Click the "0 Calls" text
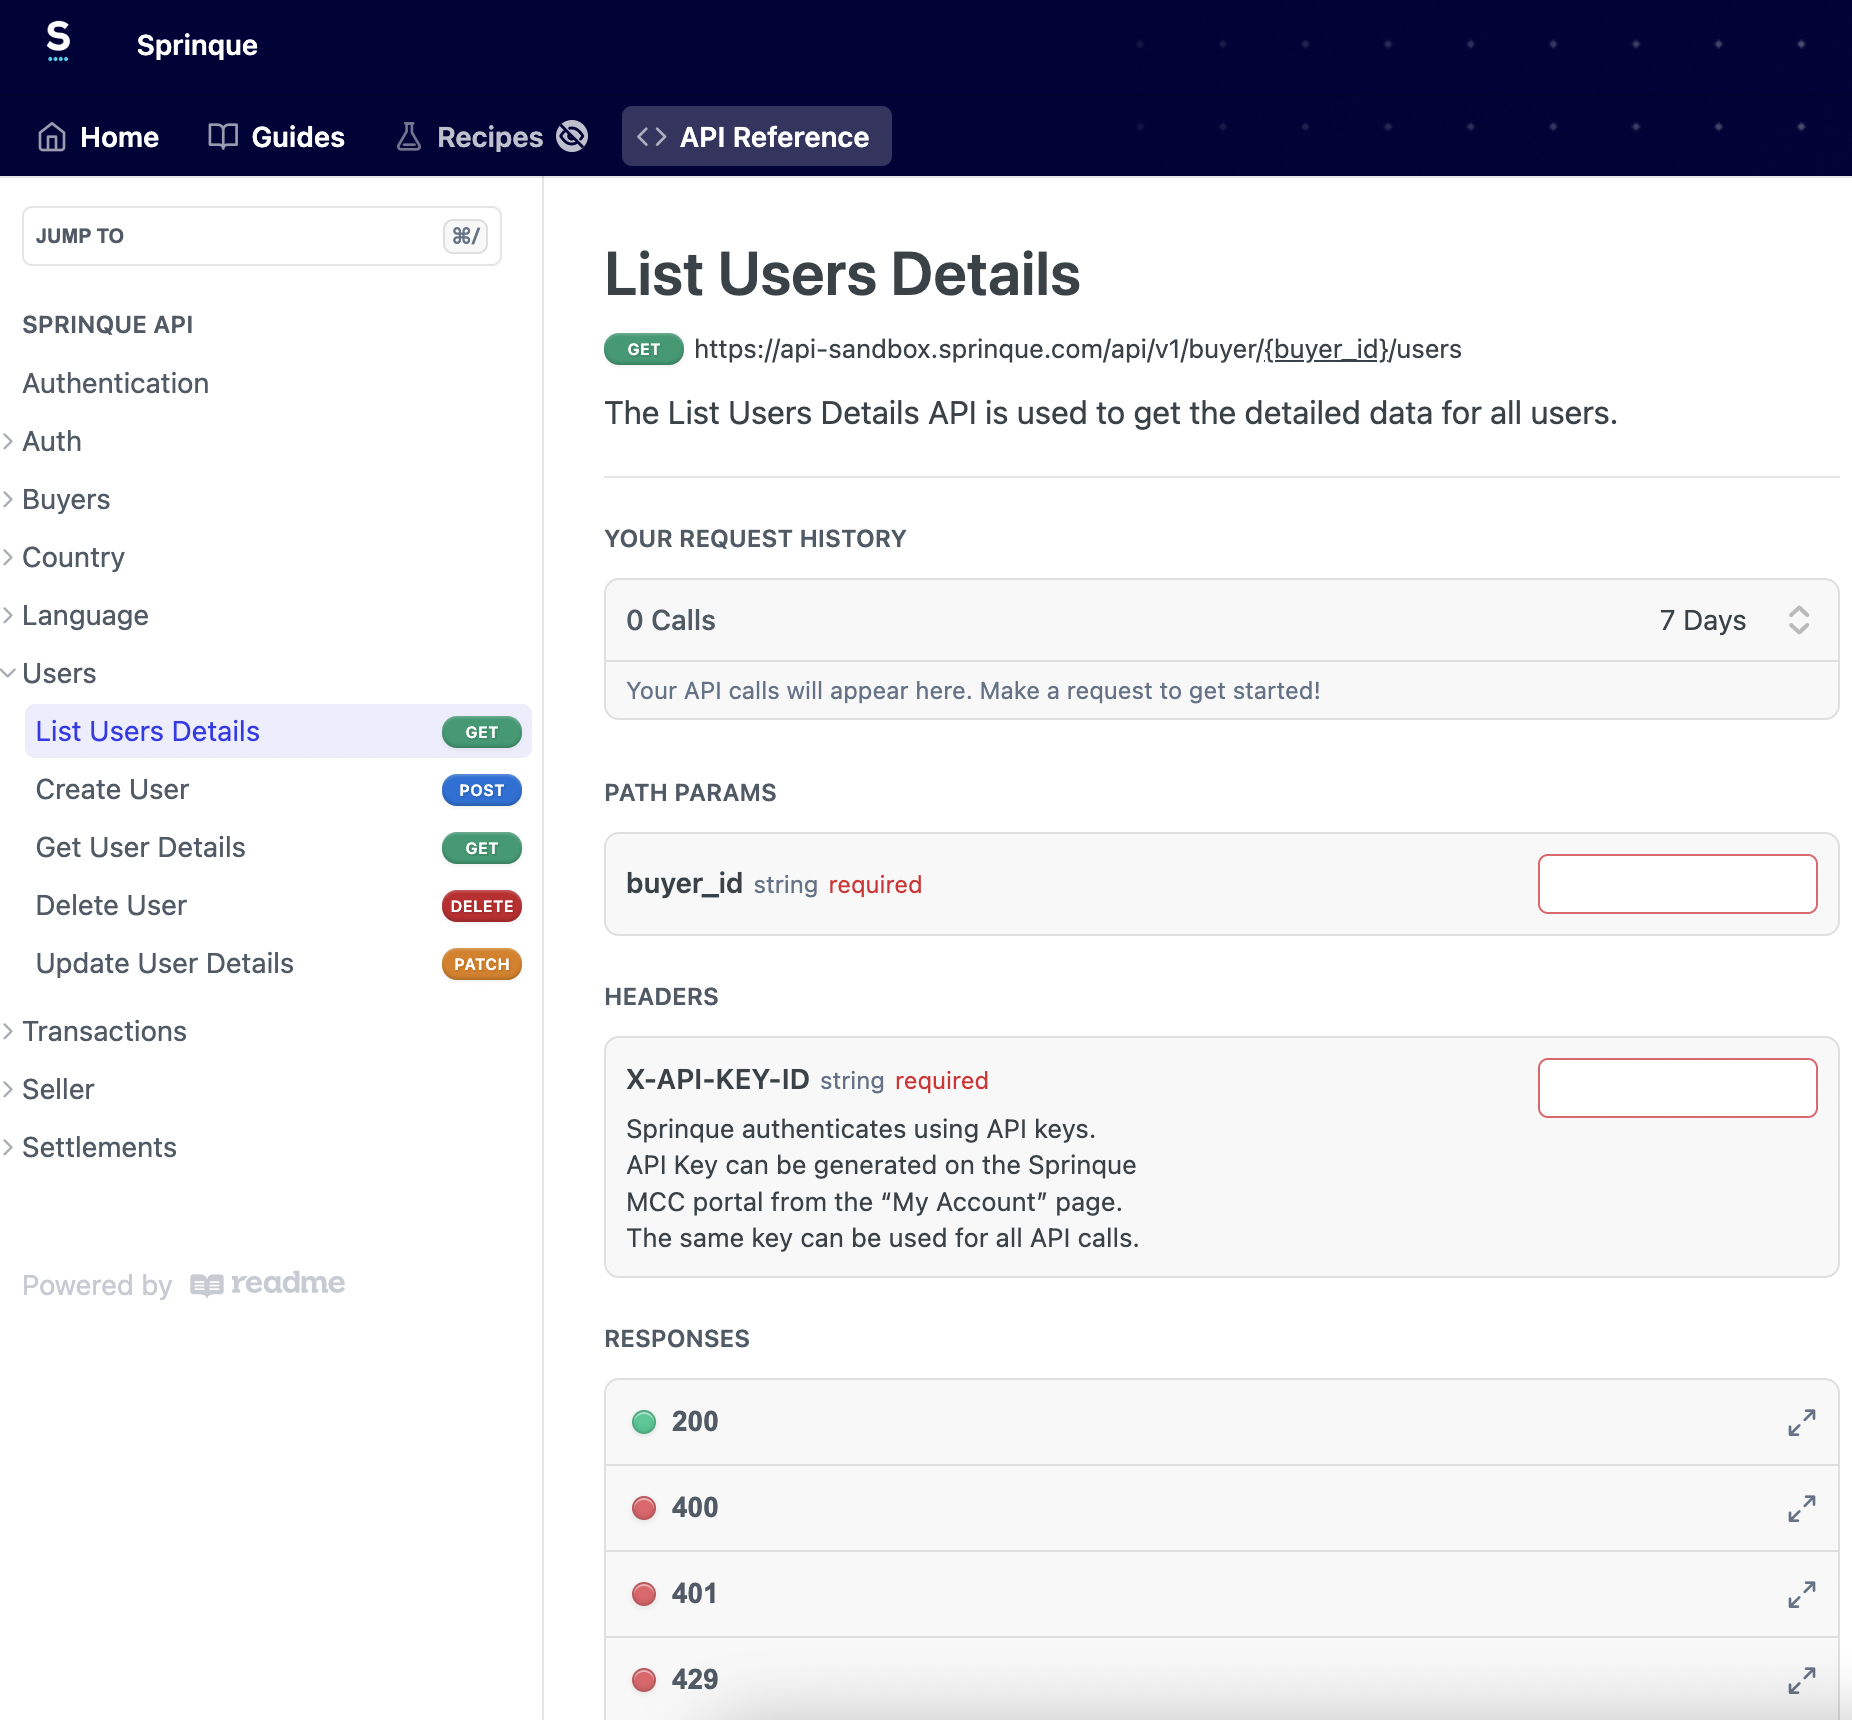Viewport: 1852px width, 1720px height. [x=671, y=620]
